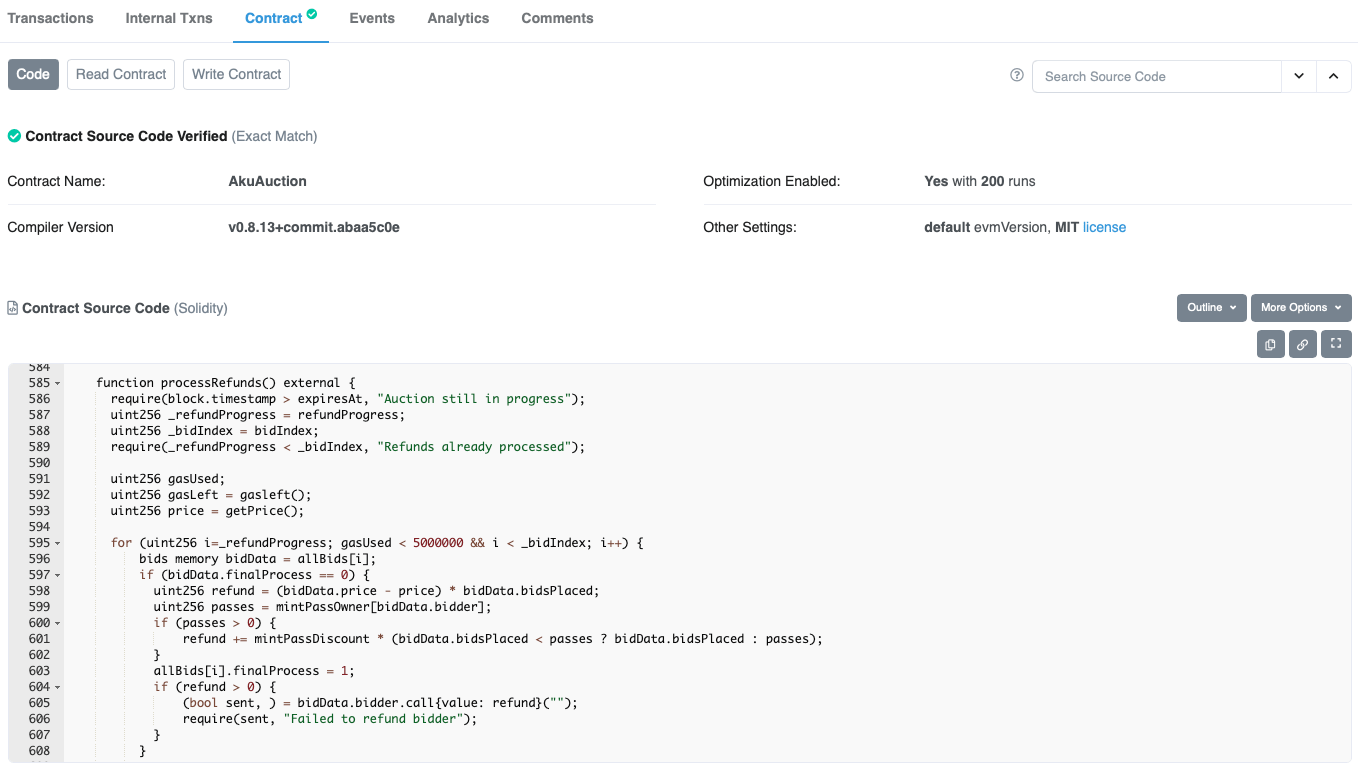Select the Write Contract button
This screenshot has width=1358, height=773.
[236, 74]
